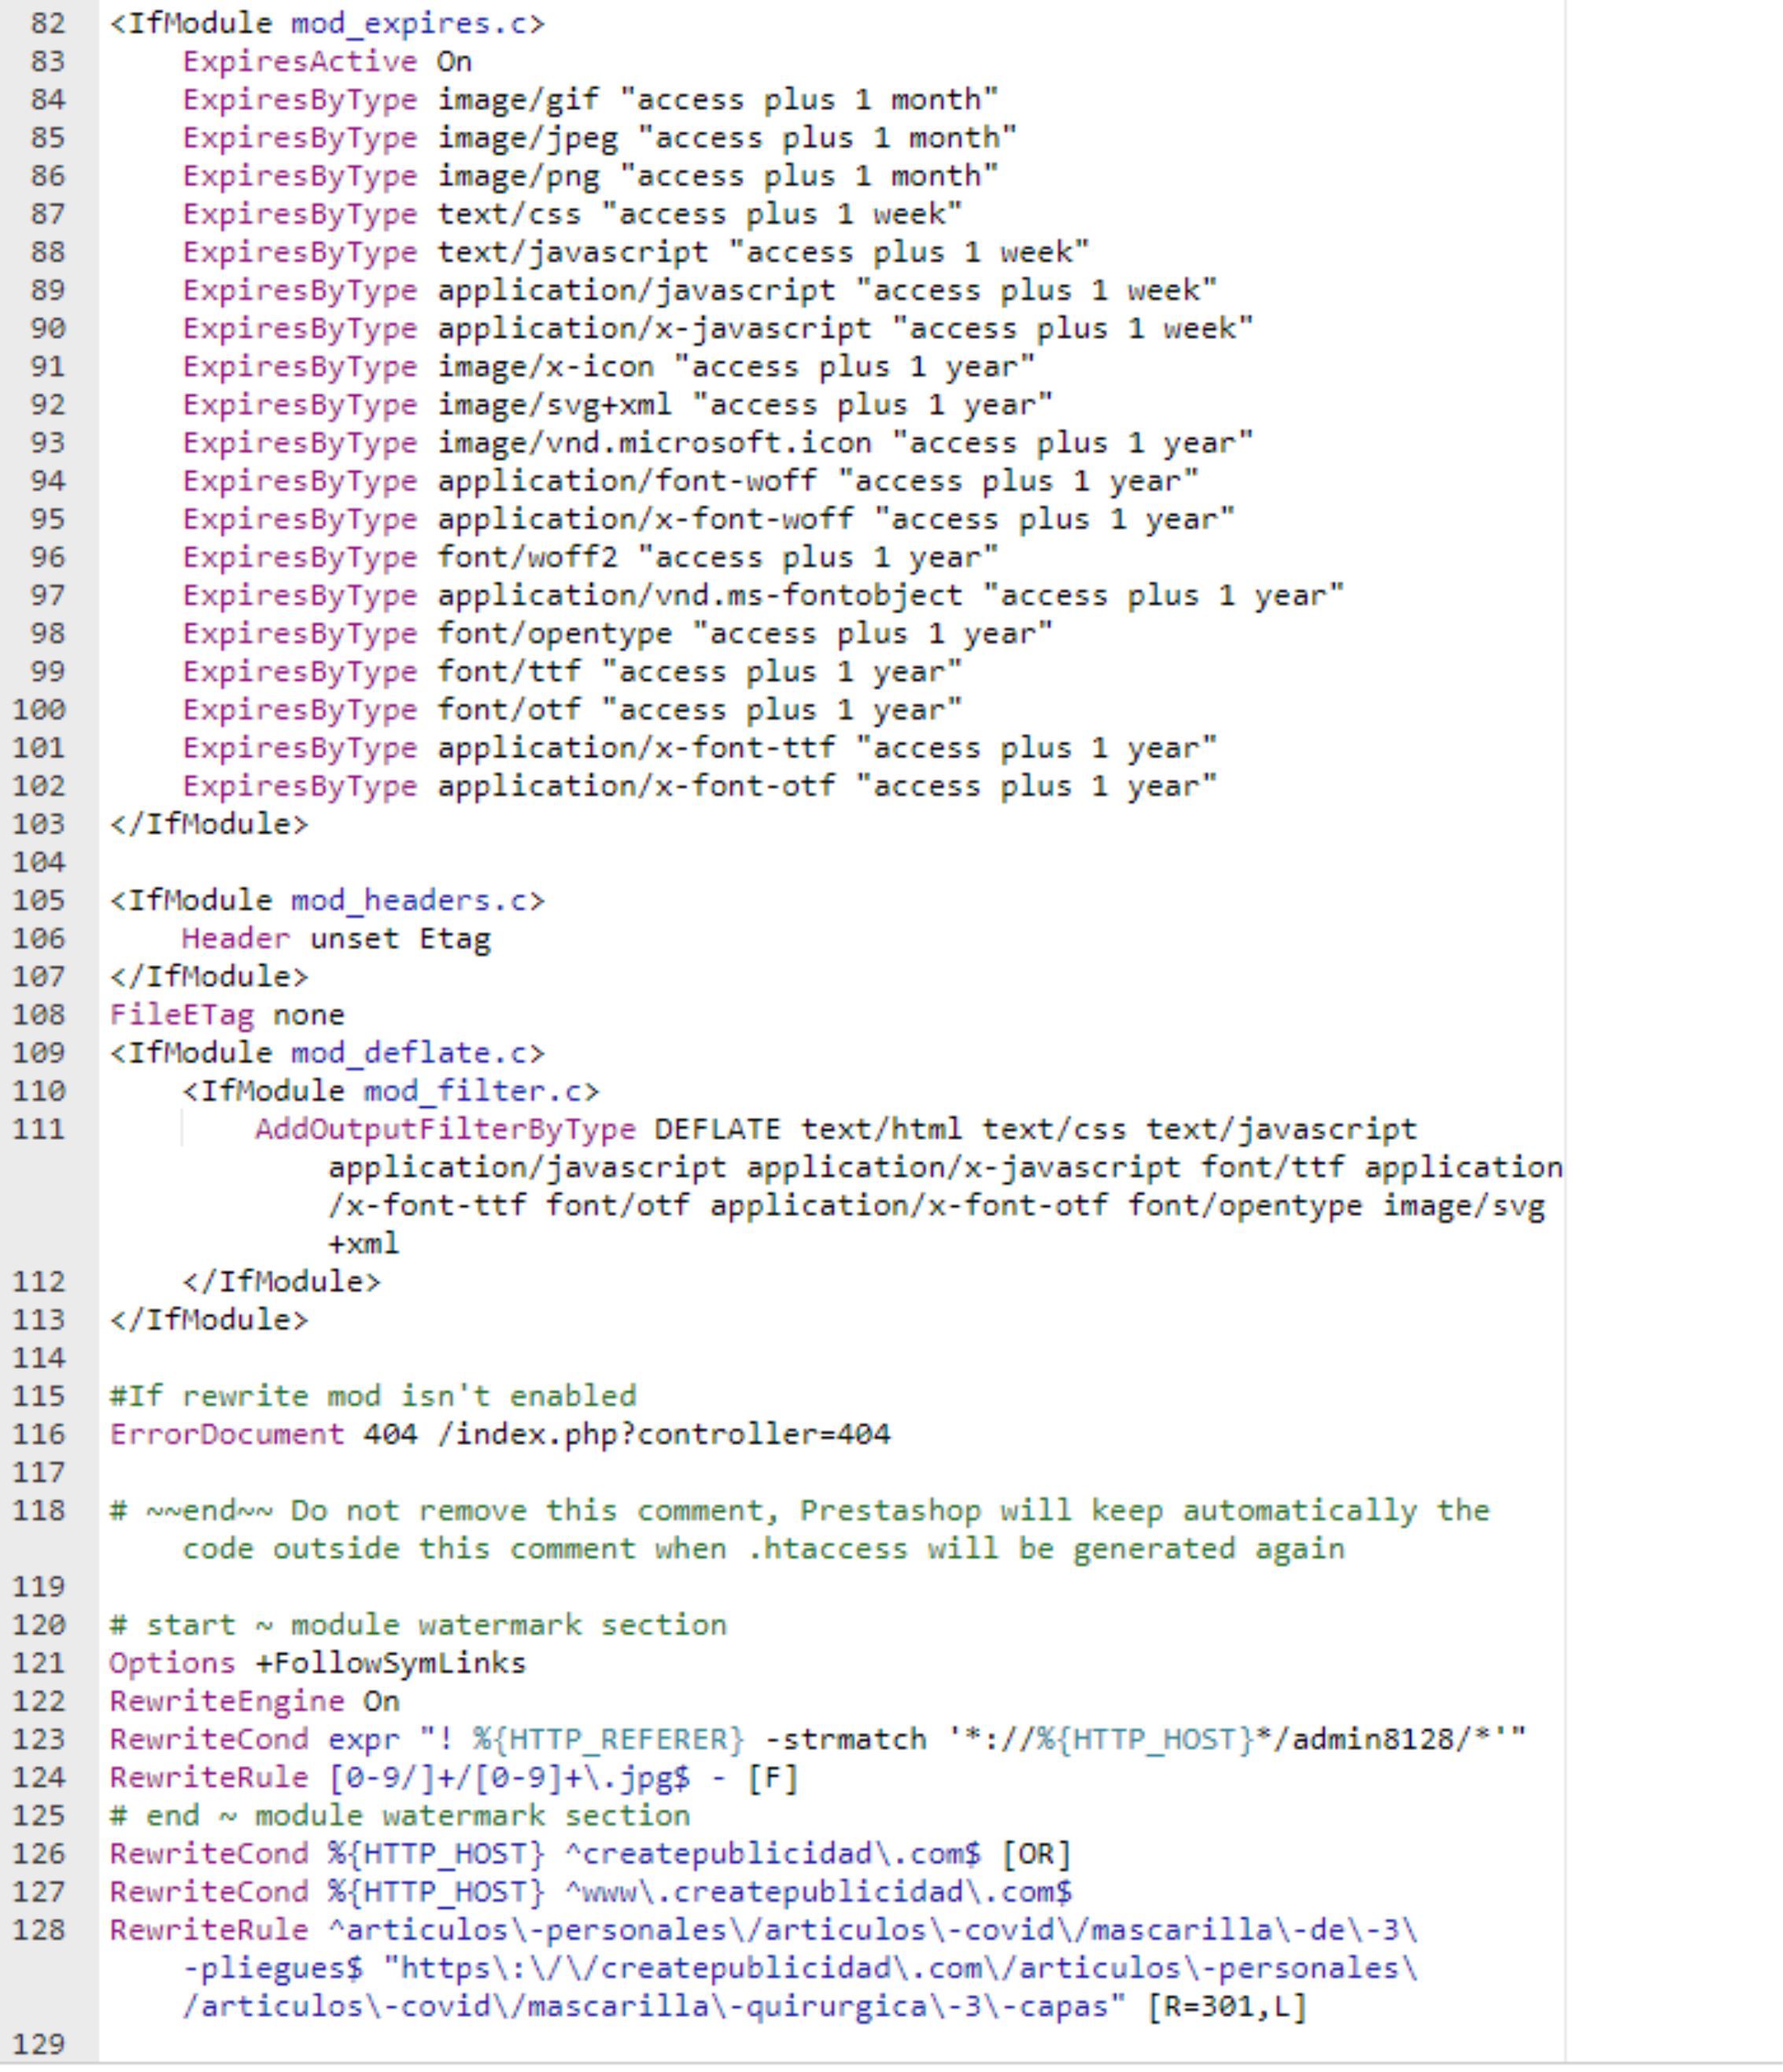Click line number 82 in the gutter
1783x2072 pixels.
click(47, 23)
